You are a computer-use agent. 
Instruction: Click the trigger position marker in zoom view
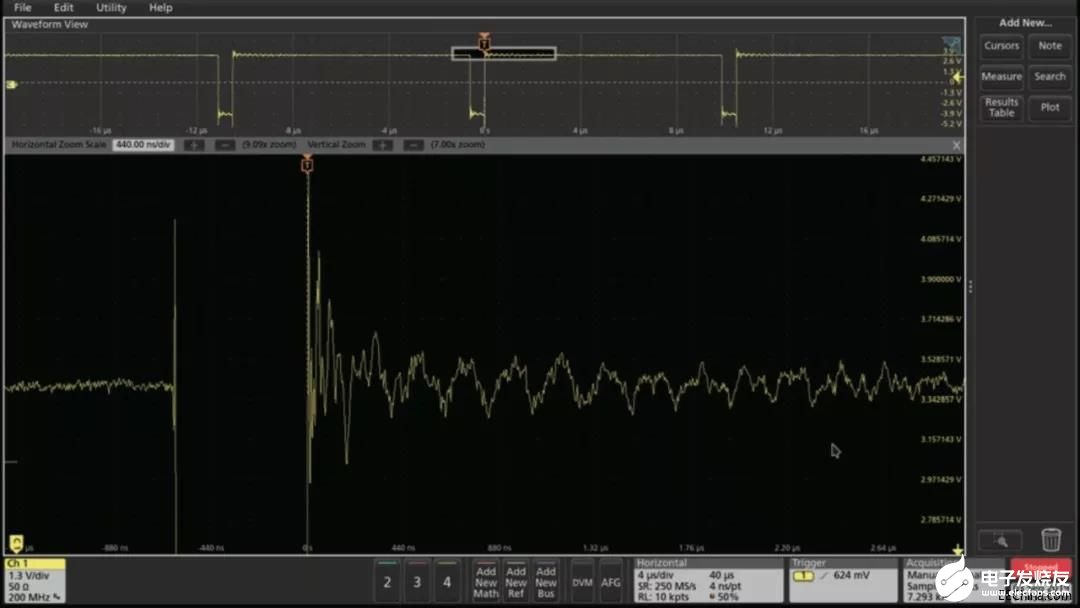[307, 164]
